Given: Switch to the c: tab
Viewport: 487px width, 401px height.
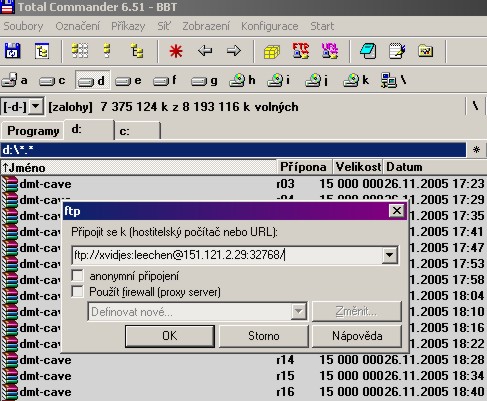Looking at the screenshot, I should tap(137, 131).
